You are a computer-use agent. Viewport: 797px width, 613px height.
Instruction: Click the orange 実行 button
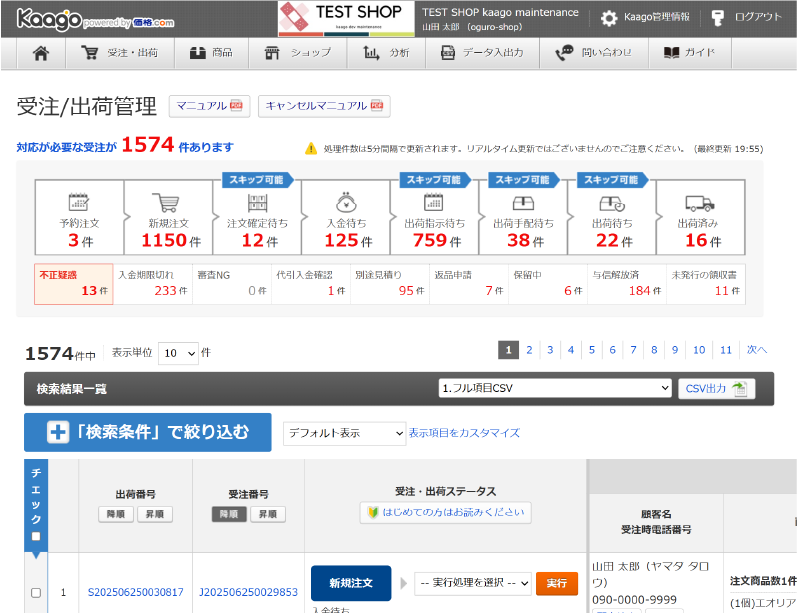pos(557,583)
